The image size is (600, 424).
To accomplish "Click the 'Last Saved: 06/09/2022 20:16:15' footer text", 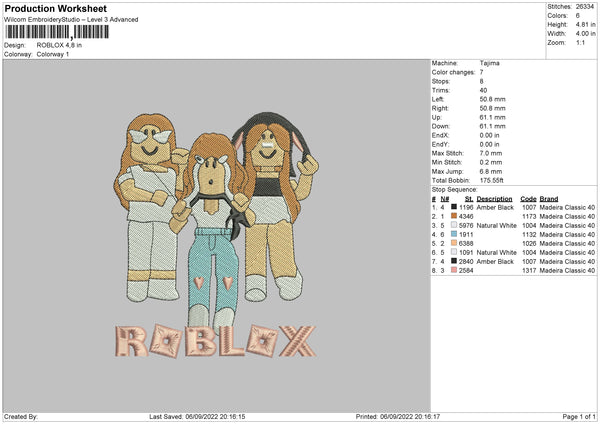I will [x=197, y=417].
